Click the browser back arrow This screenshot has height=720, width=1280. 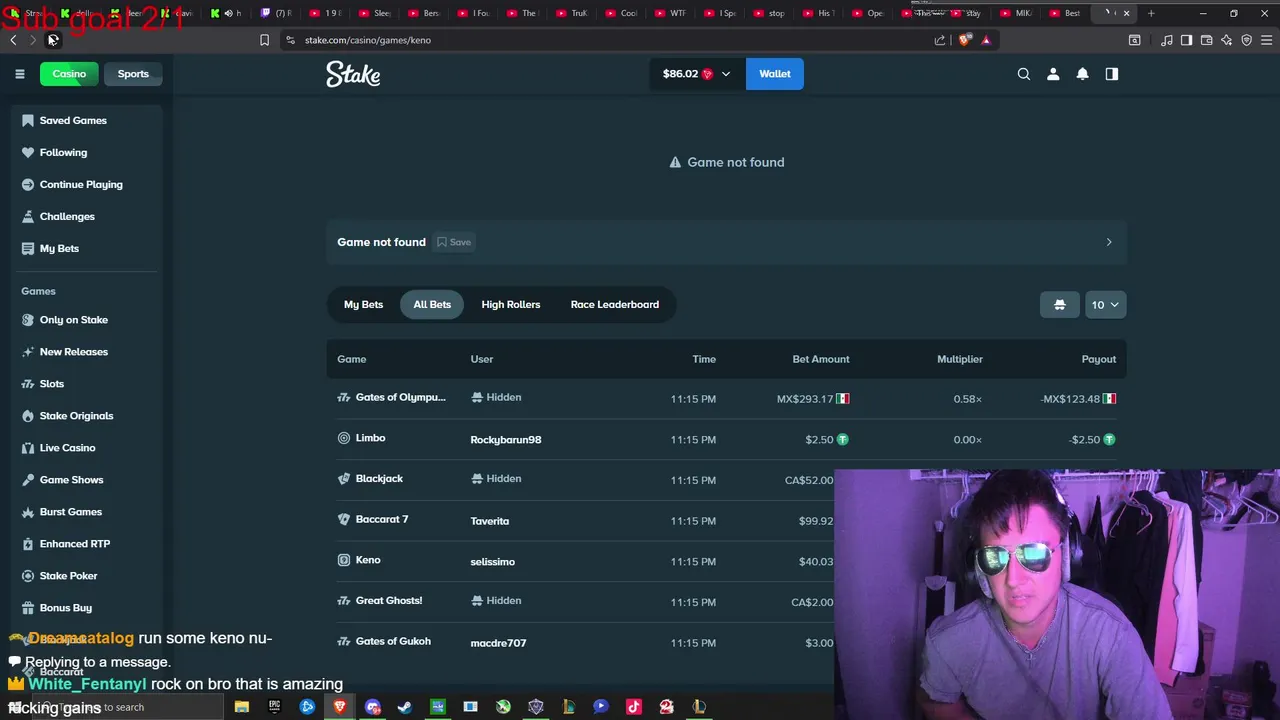[x=13, y=40]
